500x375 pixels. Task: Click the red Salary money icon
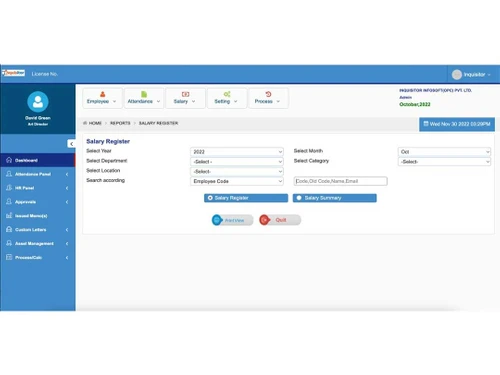[185, 94]
